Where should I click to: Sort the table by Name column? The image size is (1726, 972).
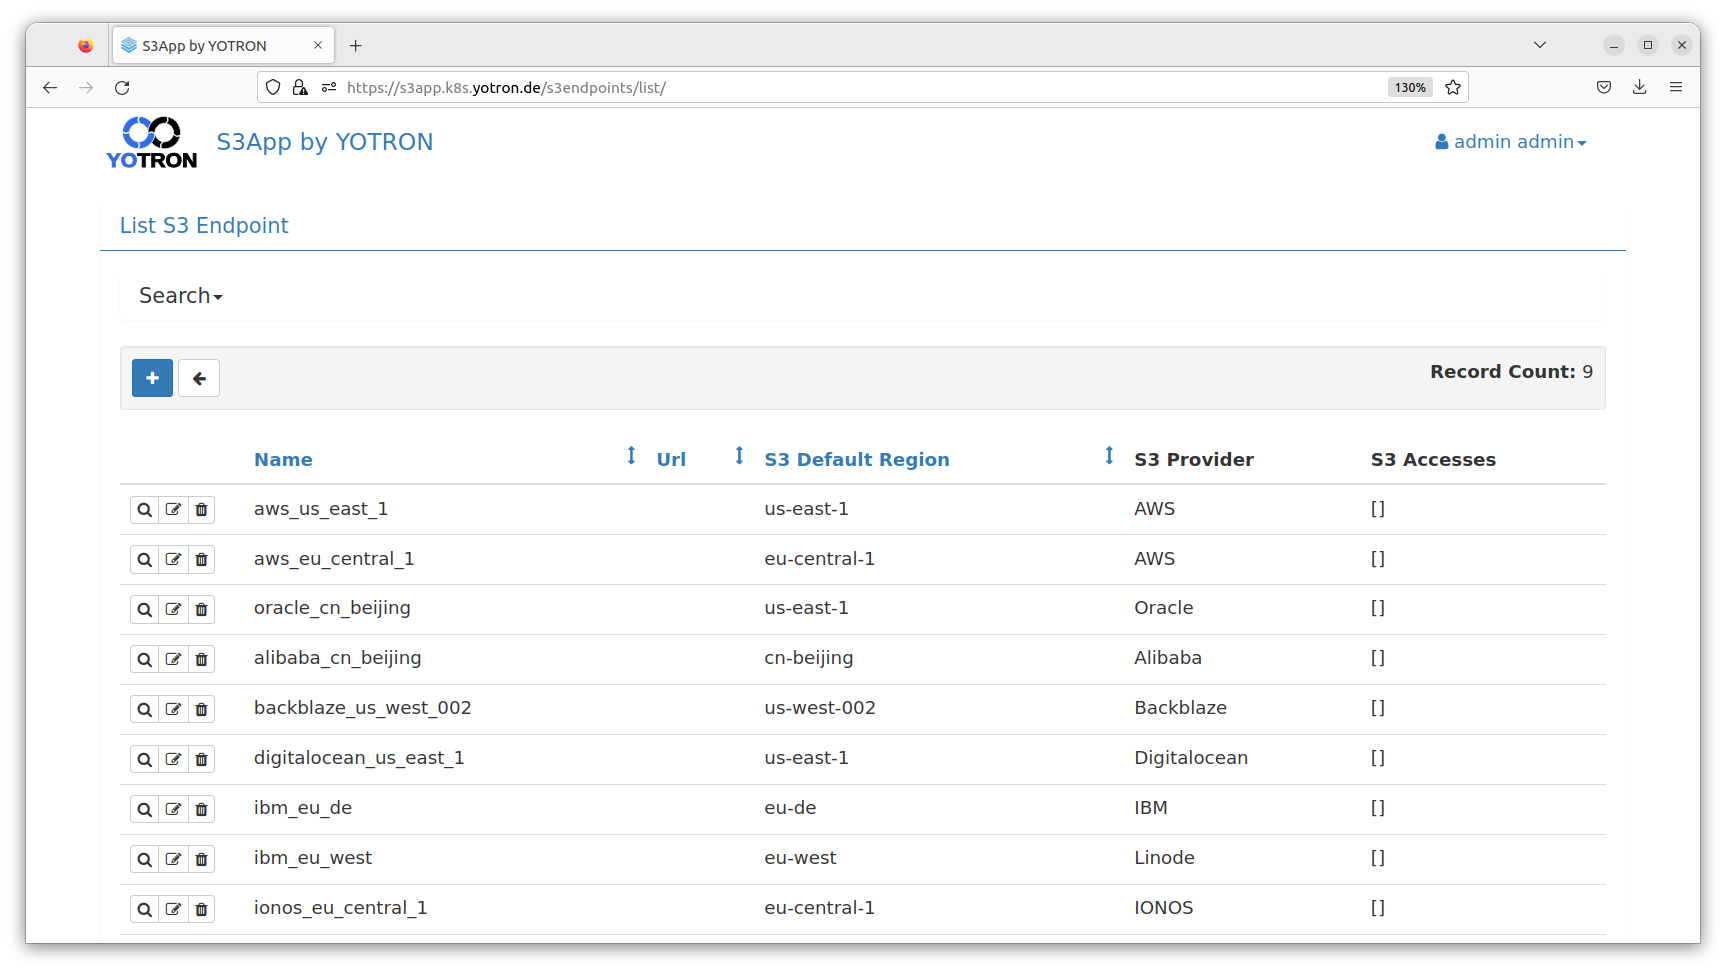tap(283, 460)
